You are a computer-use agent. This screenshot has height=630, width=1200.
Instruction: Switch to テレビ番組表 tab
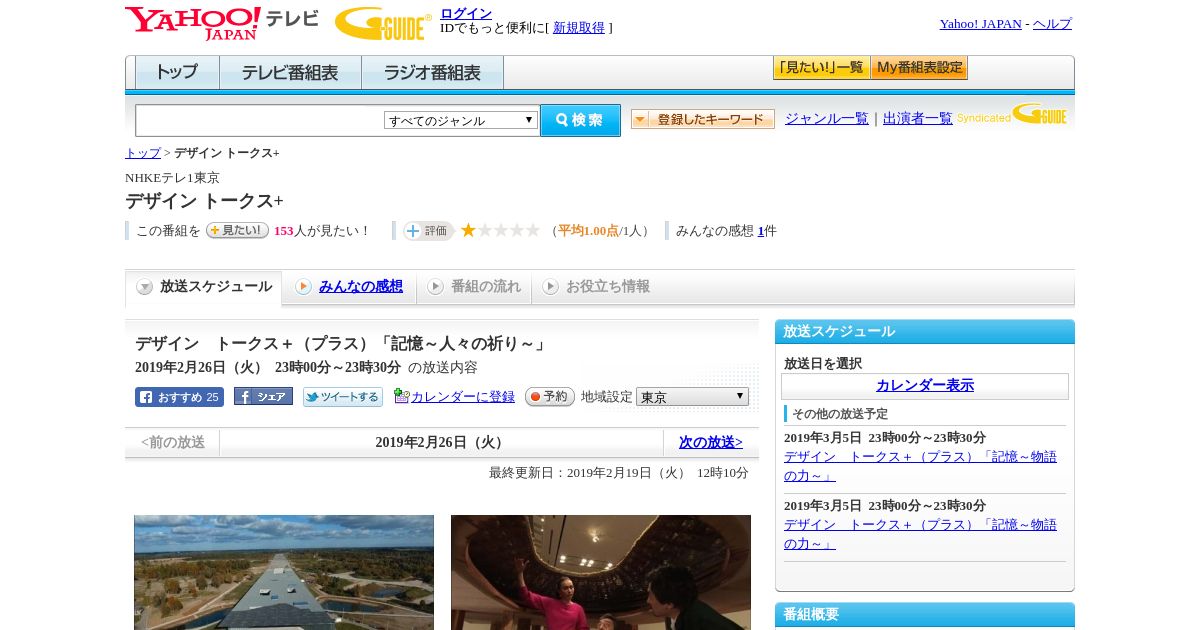click(290, 73)
